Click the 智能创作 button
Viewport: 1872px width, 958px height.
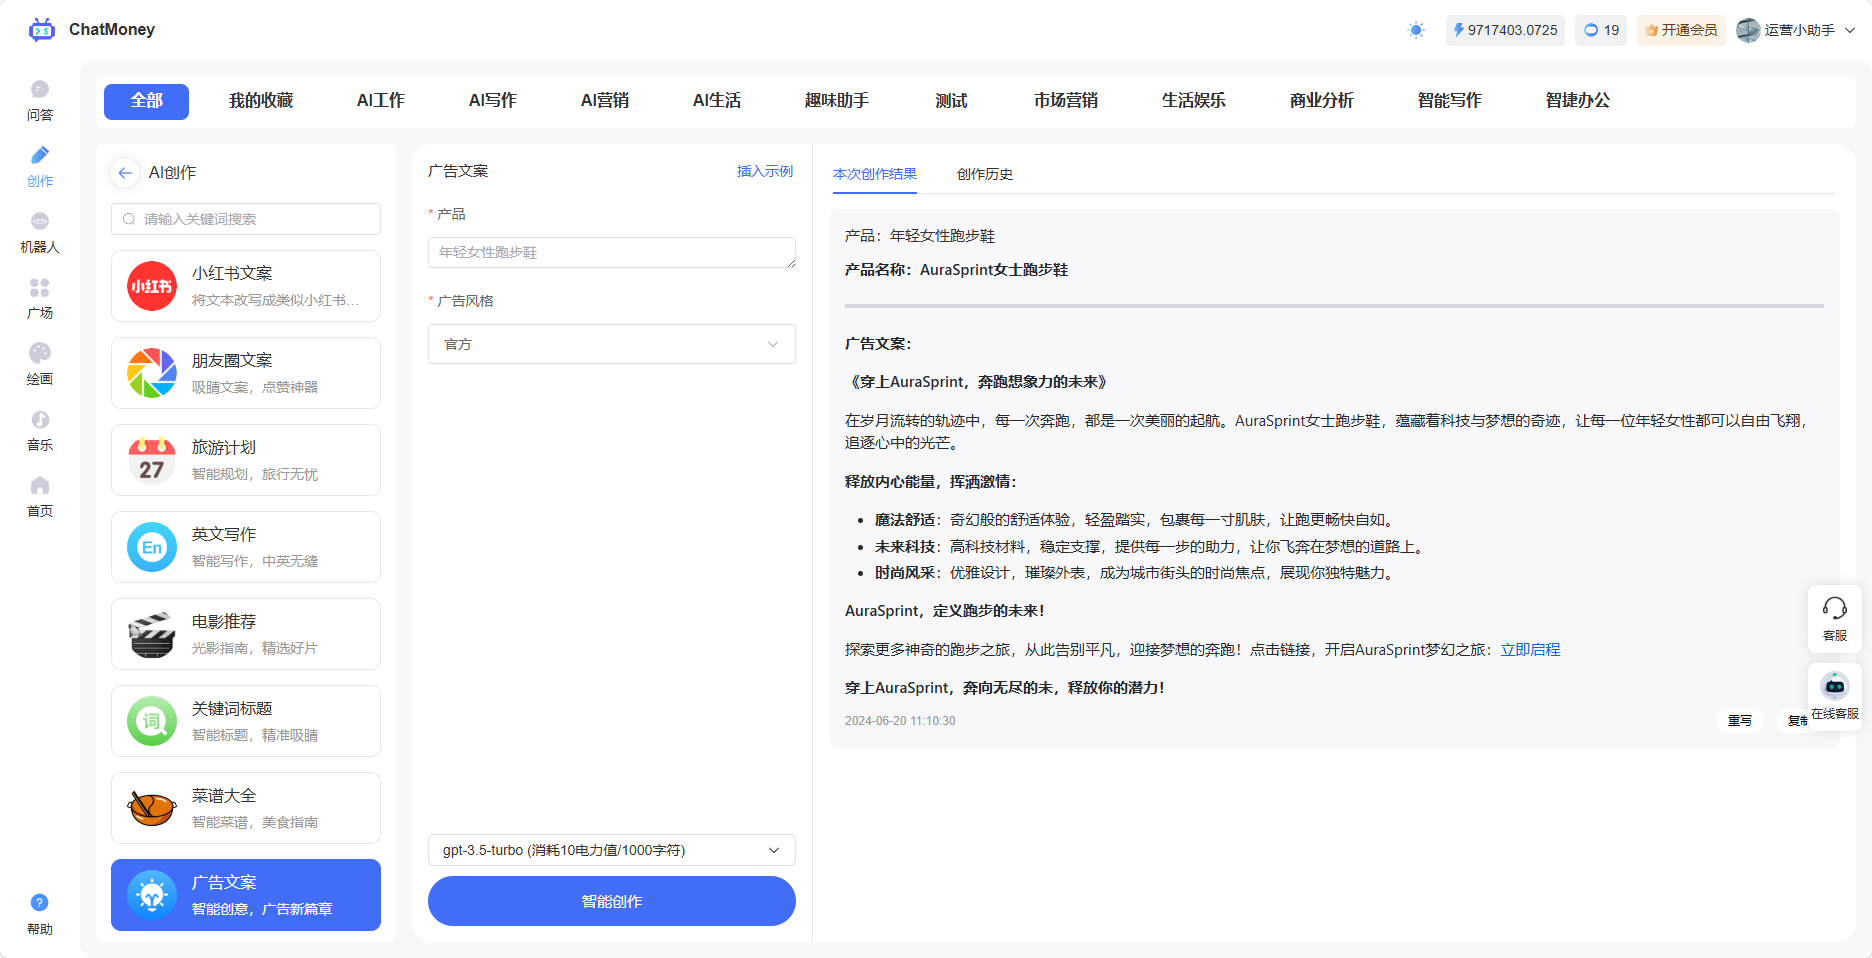[x=612, y=901]
